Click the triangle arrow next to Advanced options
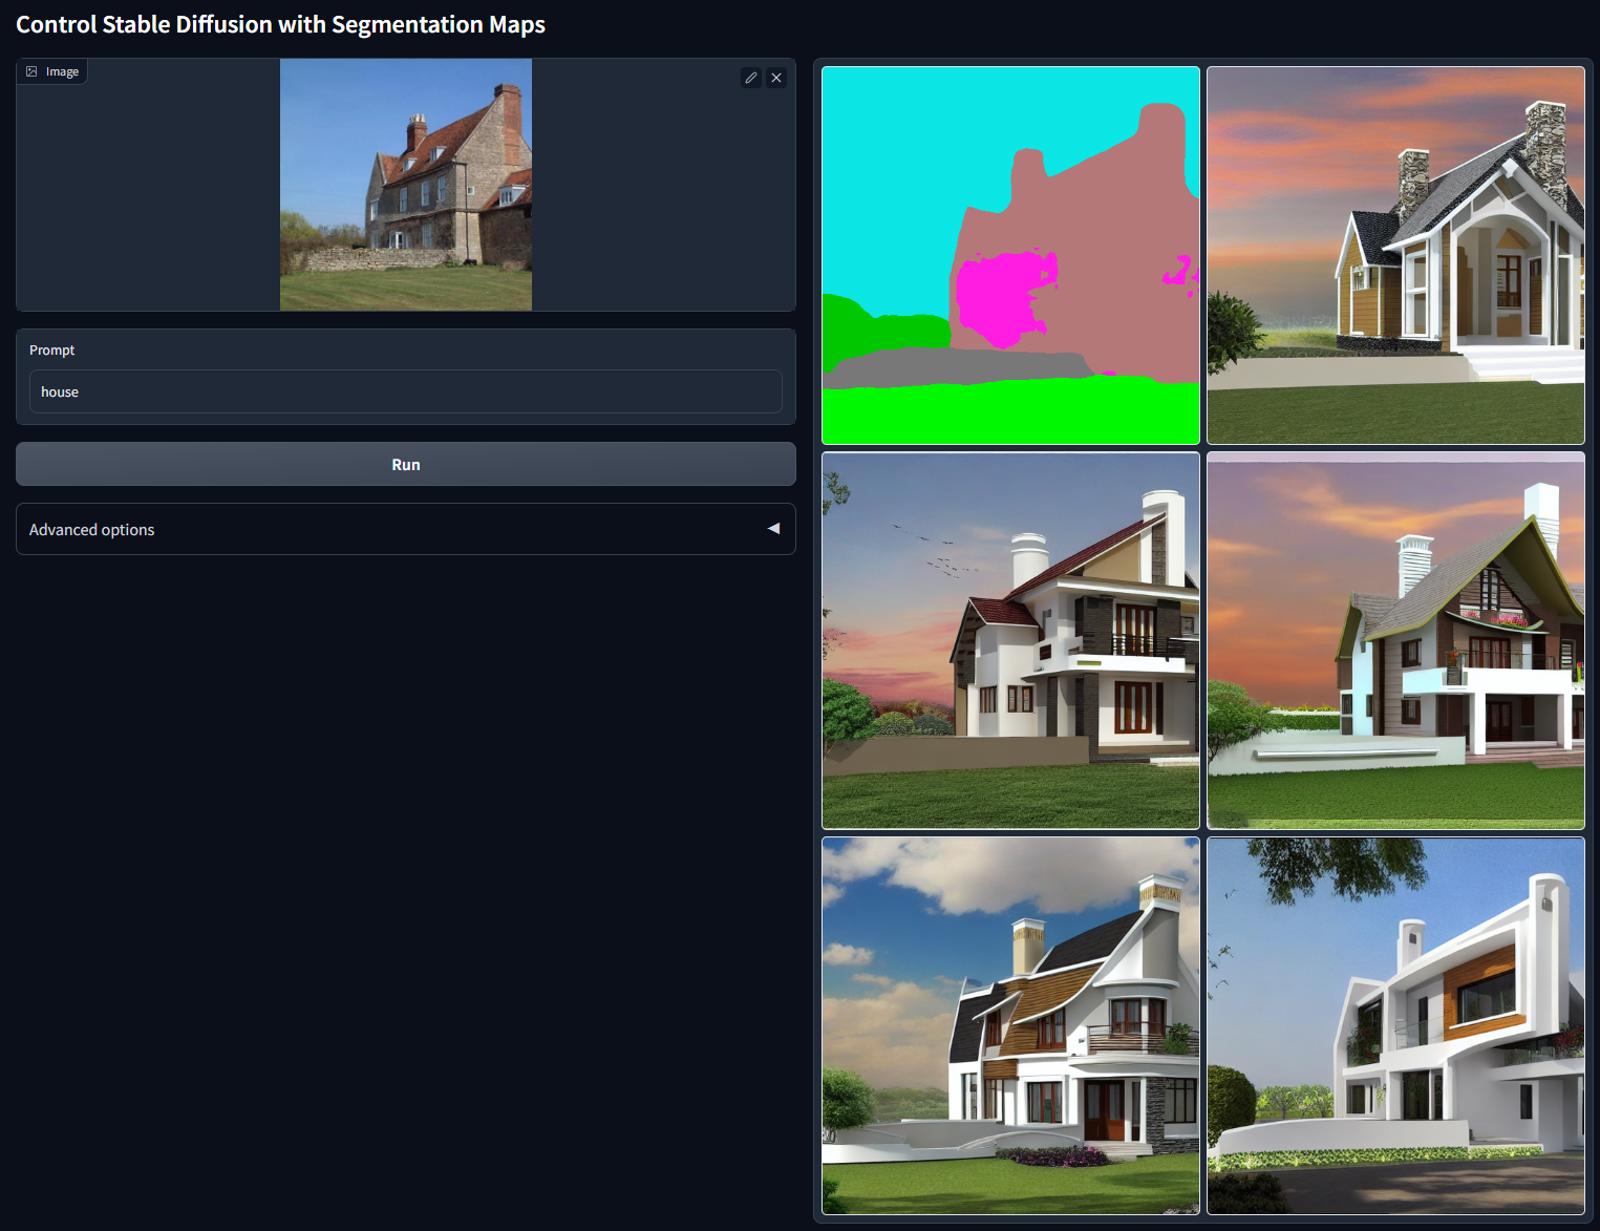The image size is (1600, 1231). pos(773,529)
